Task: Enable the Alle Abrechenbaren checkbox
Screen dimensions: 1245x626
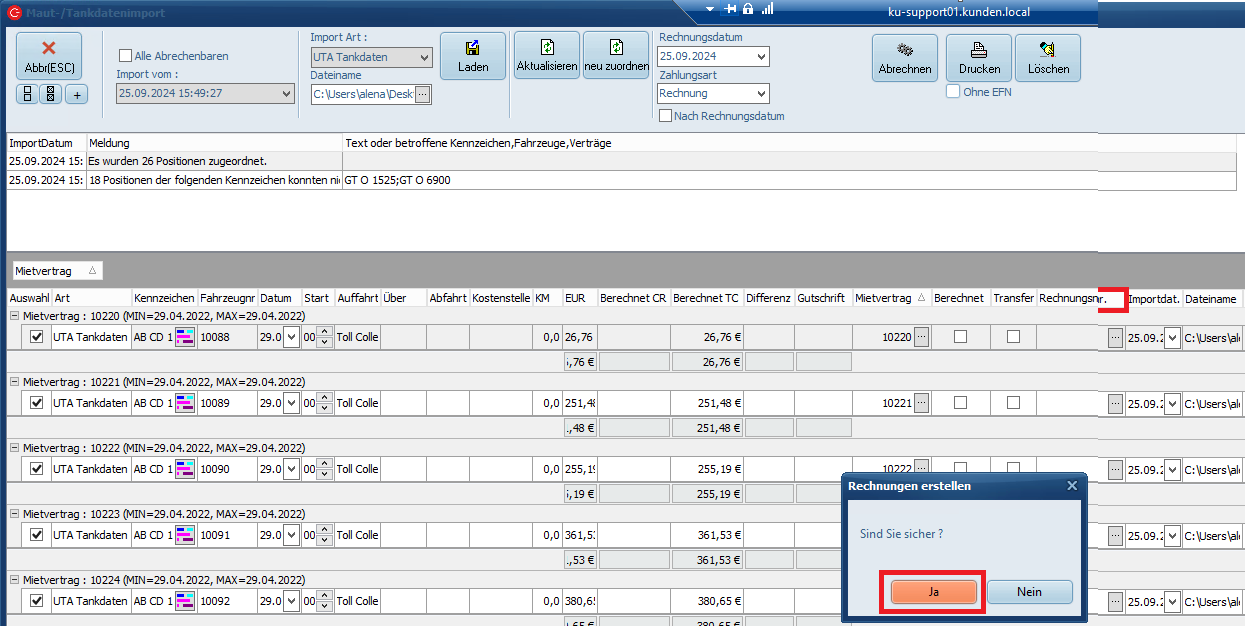Action: [x=126, y=56]
